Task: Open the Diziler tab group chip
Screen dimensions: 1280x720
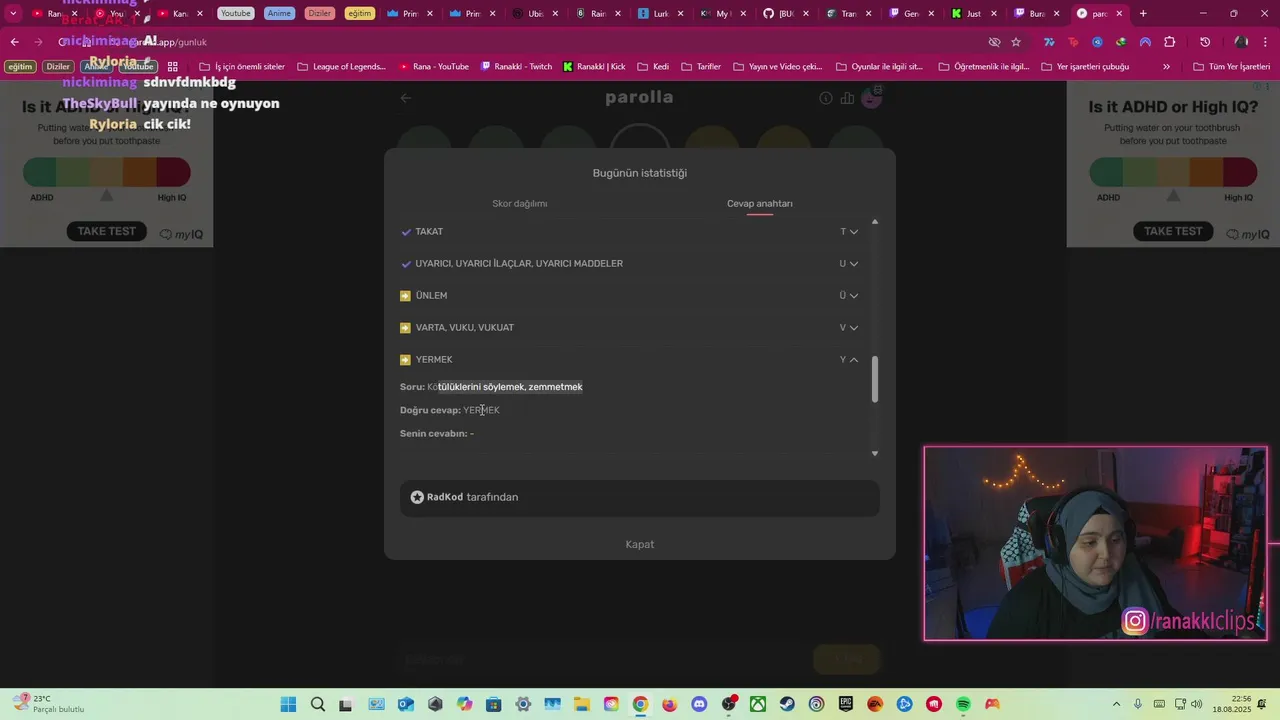Action: click(x=320, y=14)
